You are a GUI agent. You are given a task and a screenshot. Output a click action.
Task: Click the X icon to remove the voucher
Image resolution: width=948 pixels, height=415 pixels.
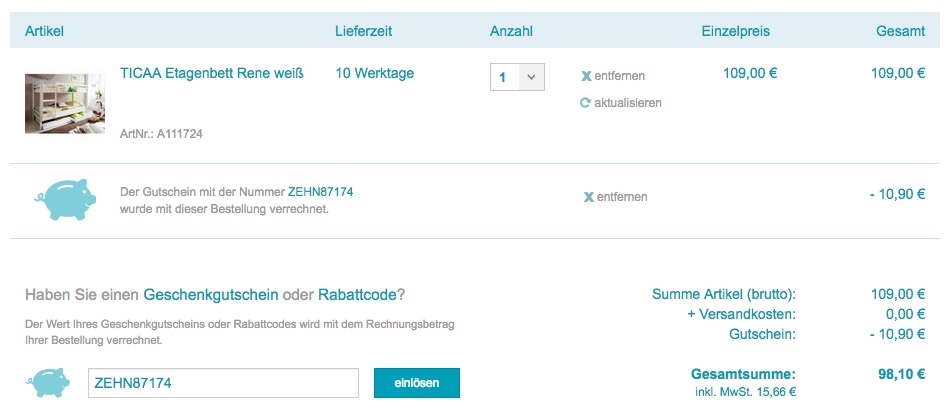pos(589,197)
